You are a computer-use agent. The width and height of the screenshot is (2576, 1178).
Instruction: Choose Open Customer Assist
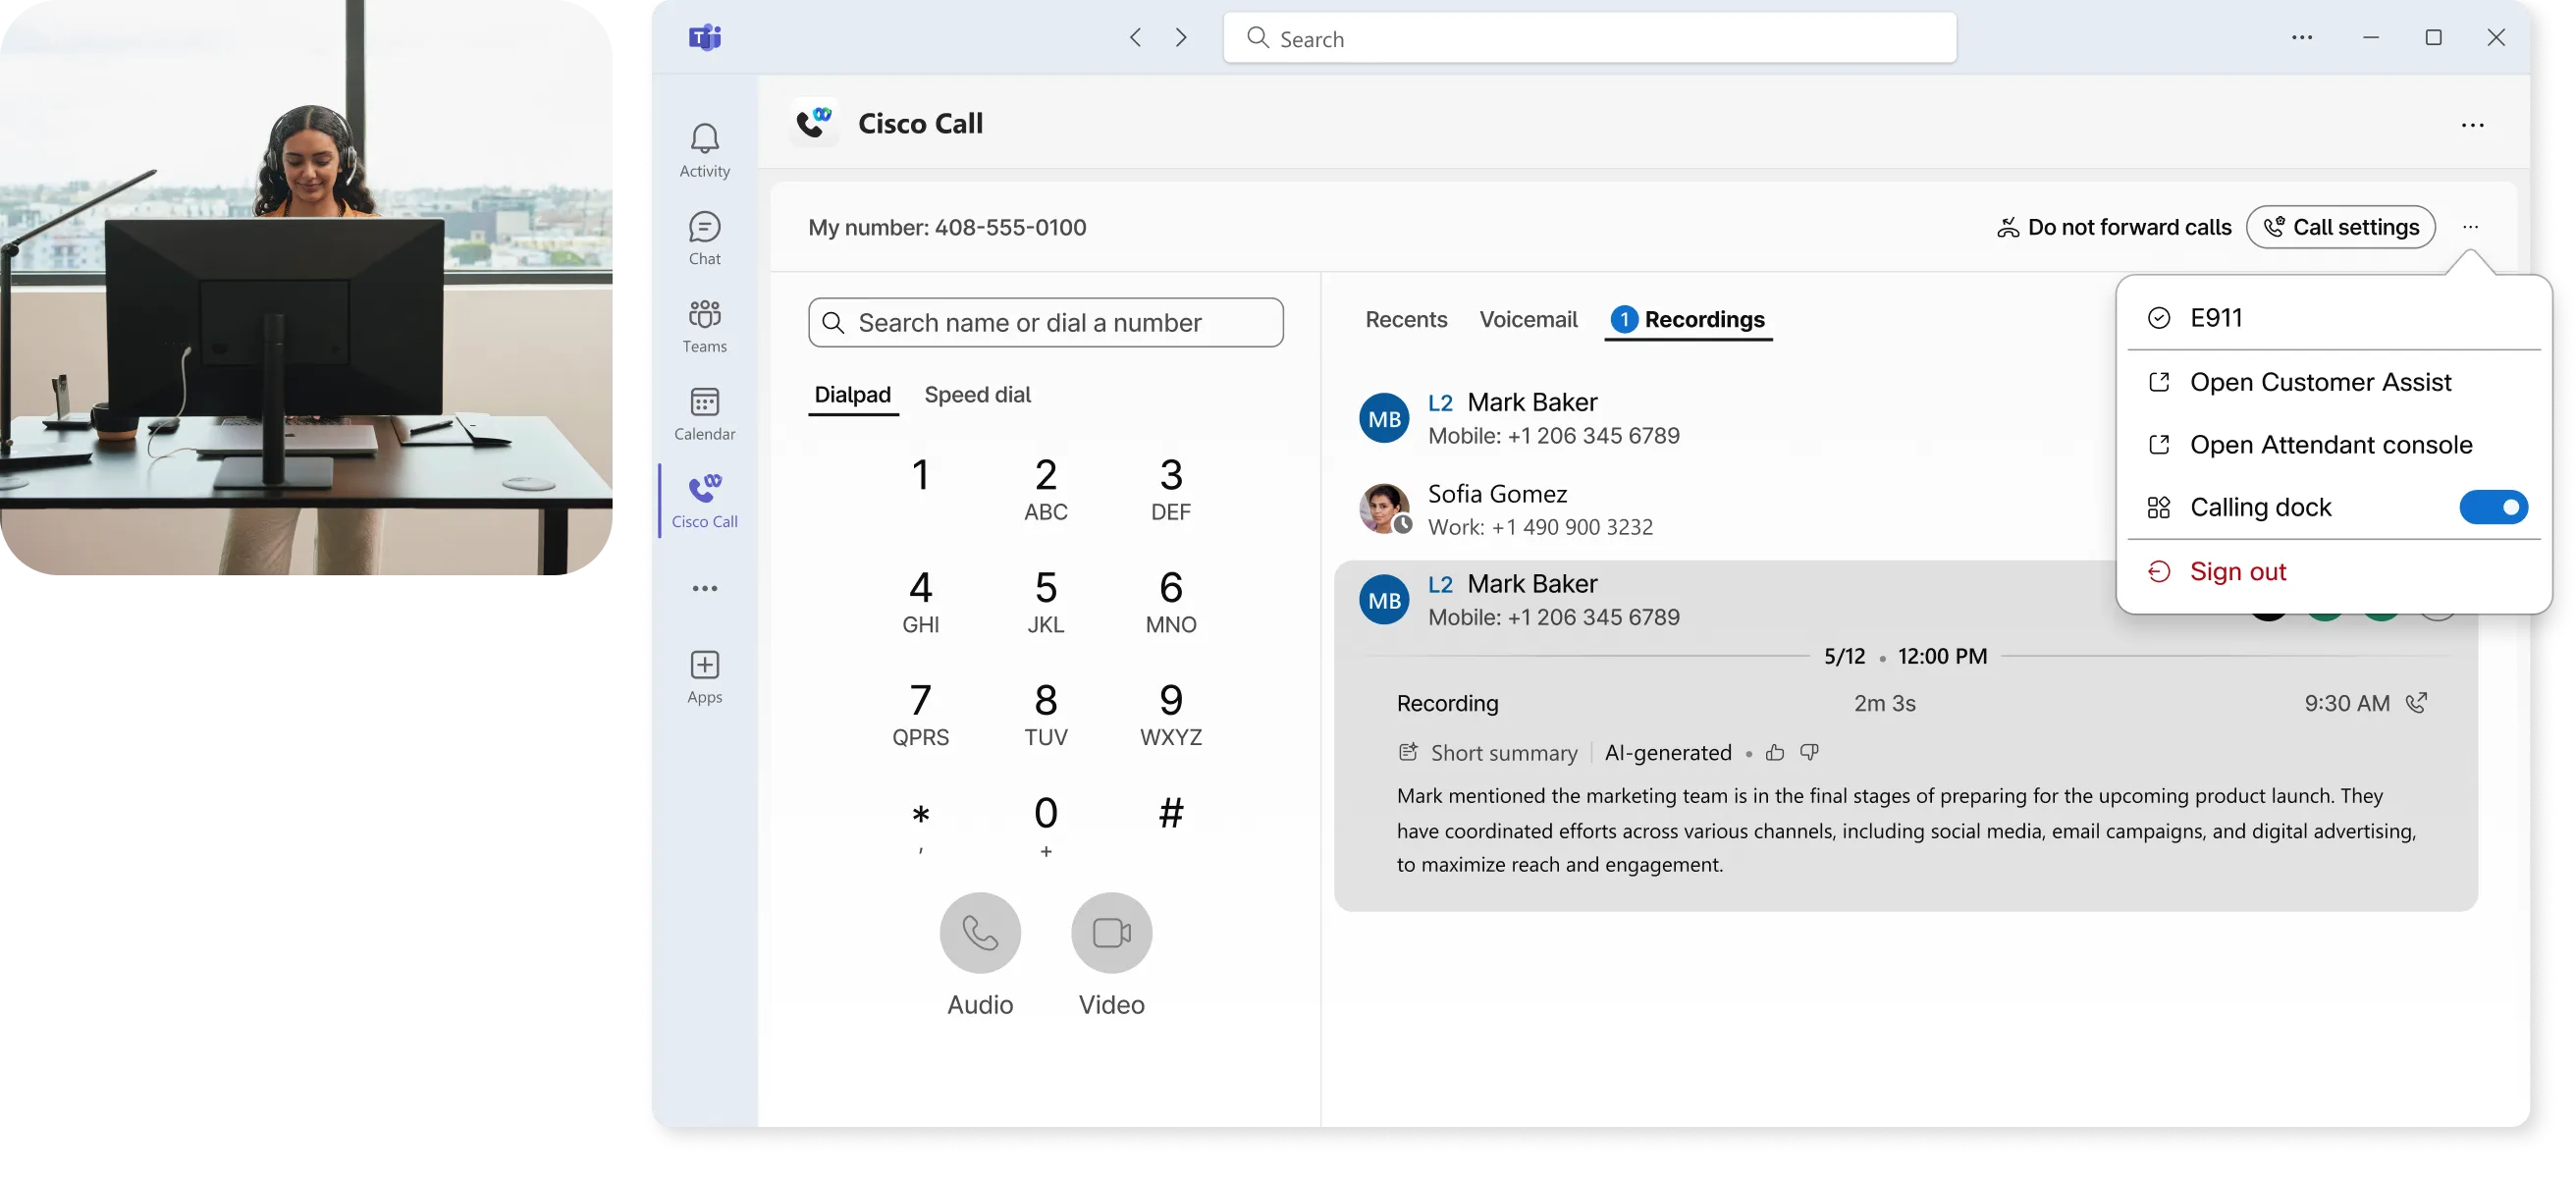tap(2334, 382)
